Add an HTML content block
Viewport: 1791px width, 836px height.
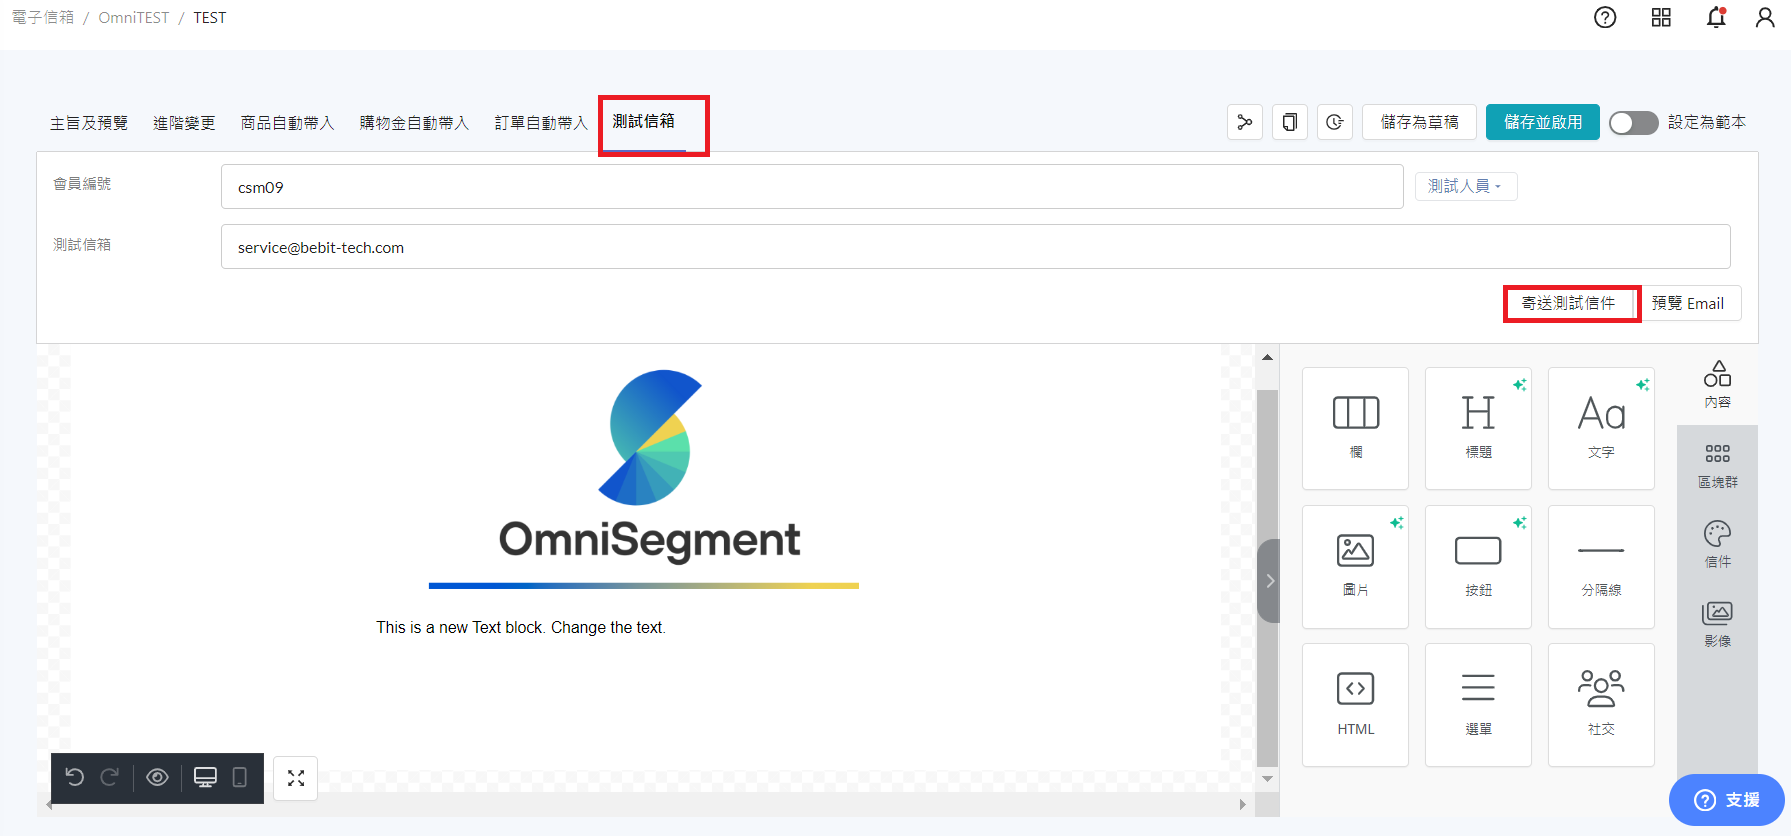click(1355, 704)
